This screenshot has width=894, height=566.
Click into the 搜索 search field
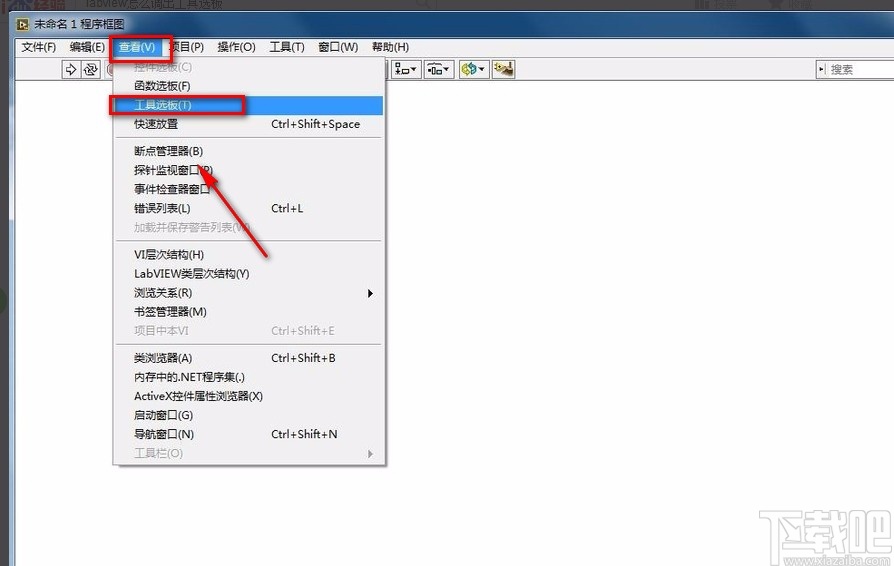(x=861, y=70)
